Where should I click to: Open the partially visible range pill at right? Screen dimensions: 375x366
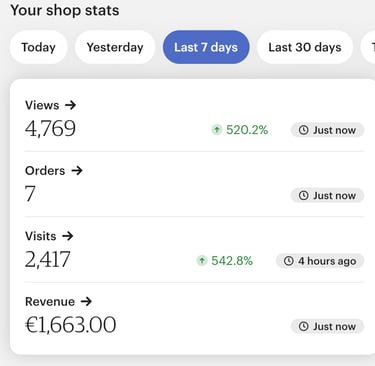[368, 47]
